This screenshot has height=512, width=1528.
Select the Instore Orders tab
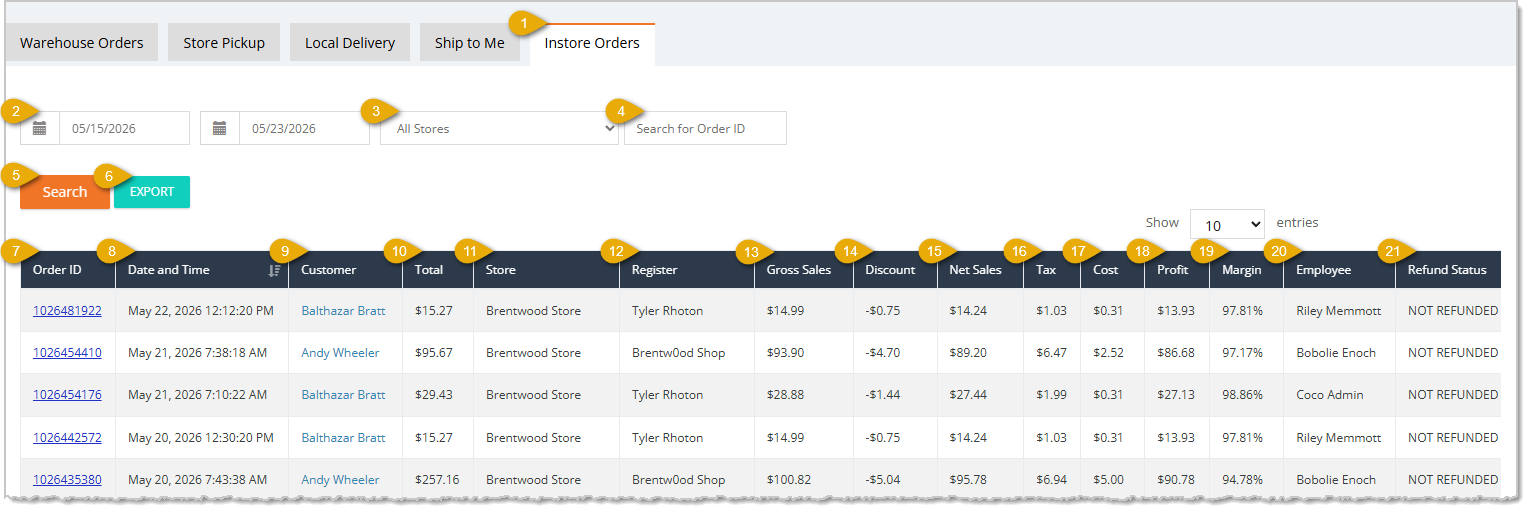click(x=592, y=43)
